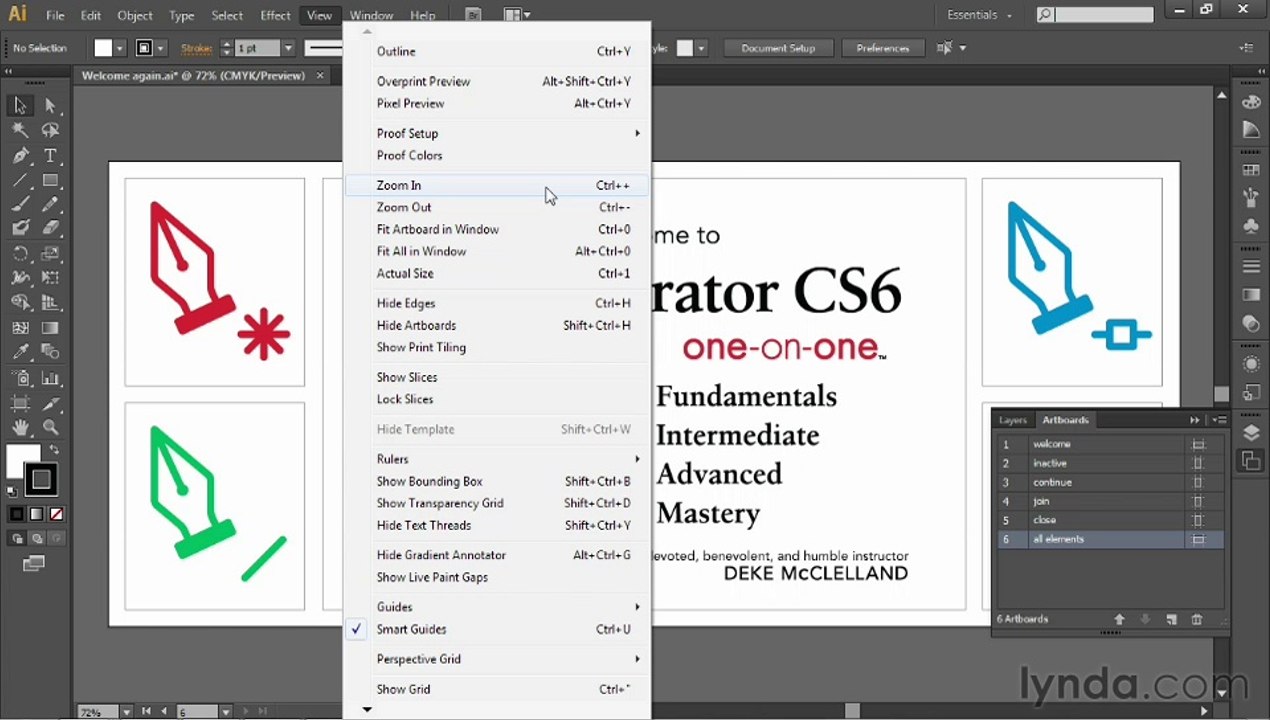The height and width of the screenshot is (720, 1270).
Task: Select the Zoom magnifier tool
Action: pyautogui.click(x=50, y=428)
